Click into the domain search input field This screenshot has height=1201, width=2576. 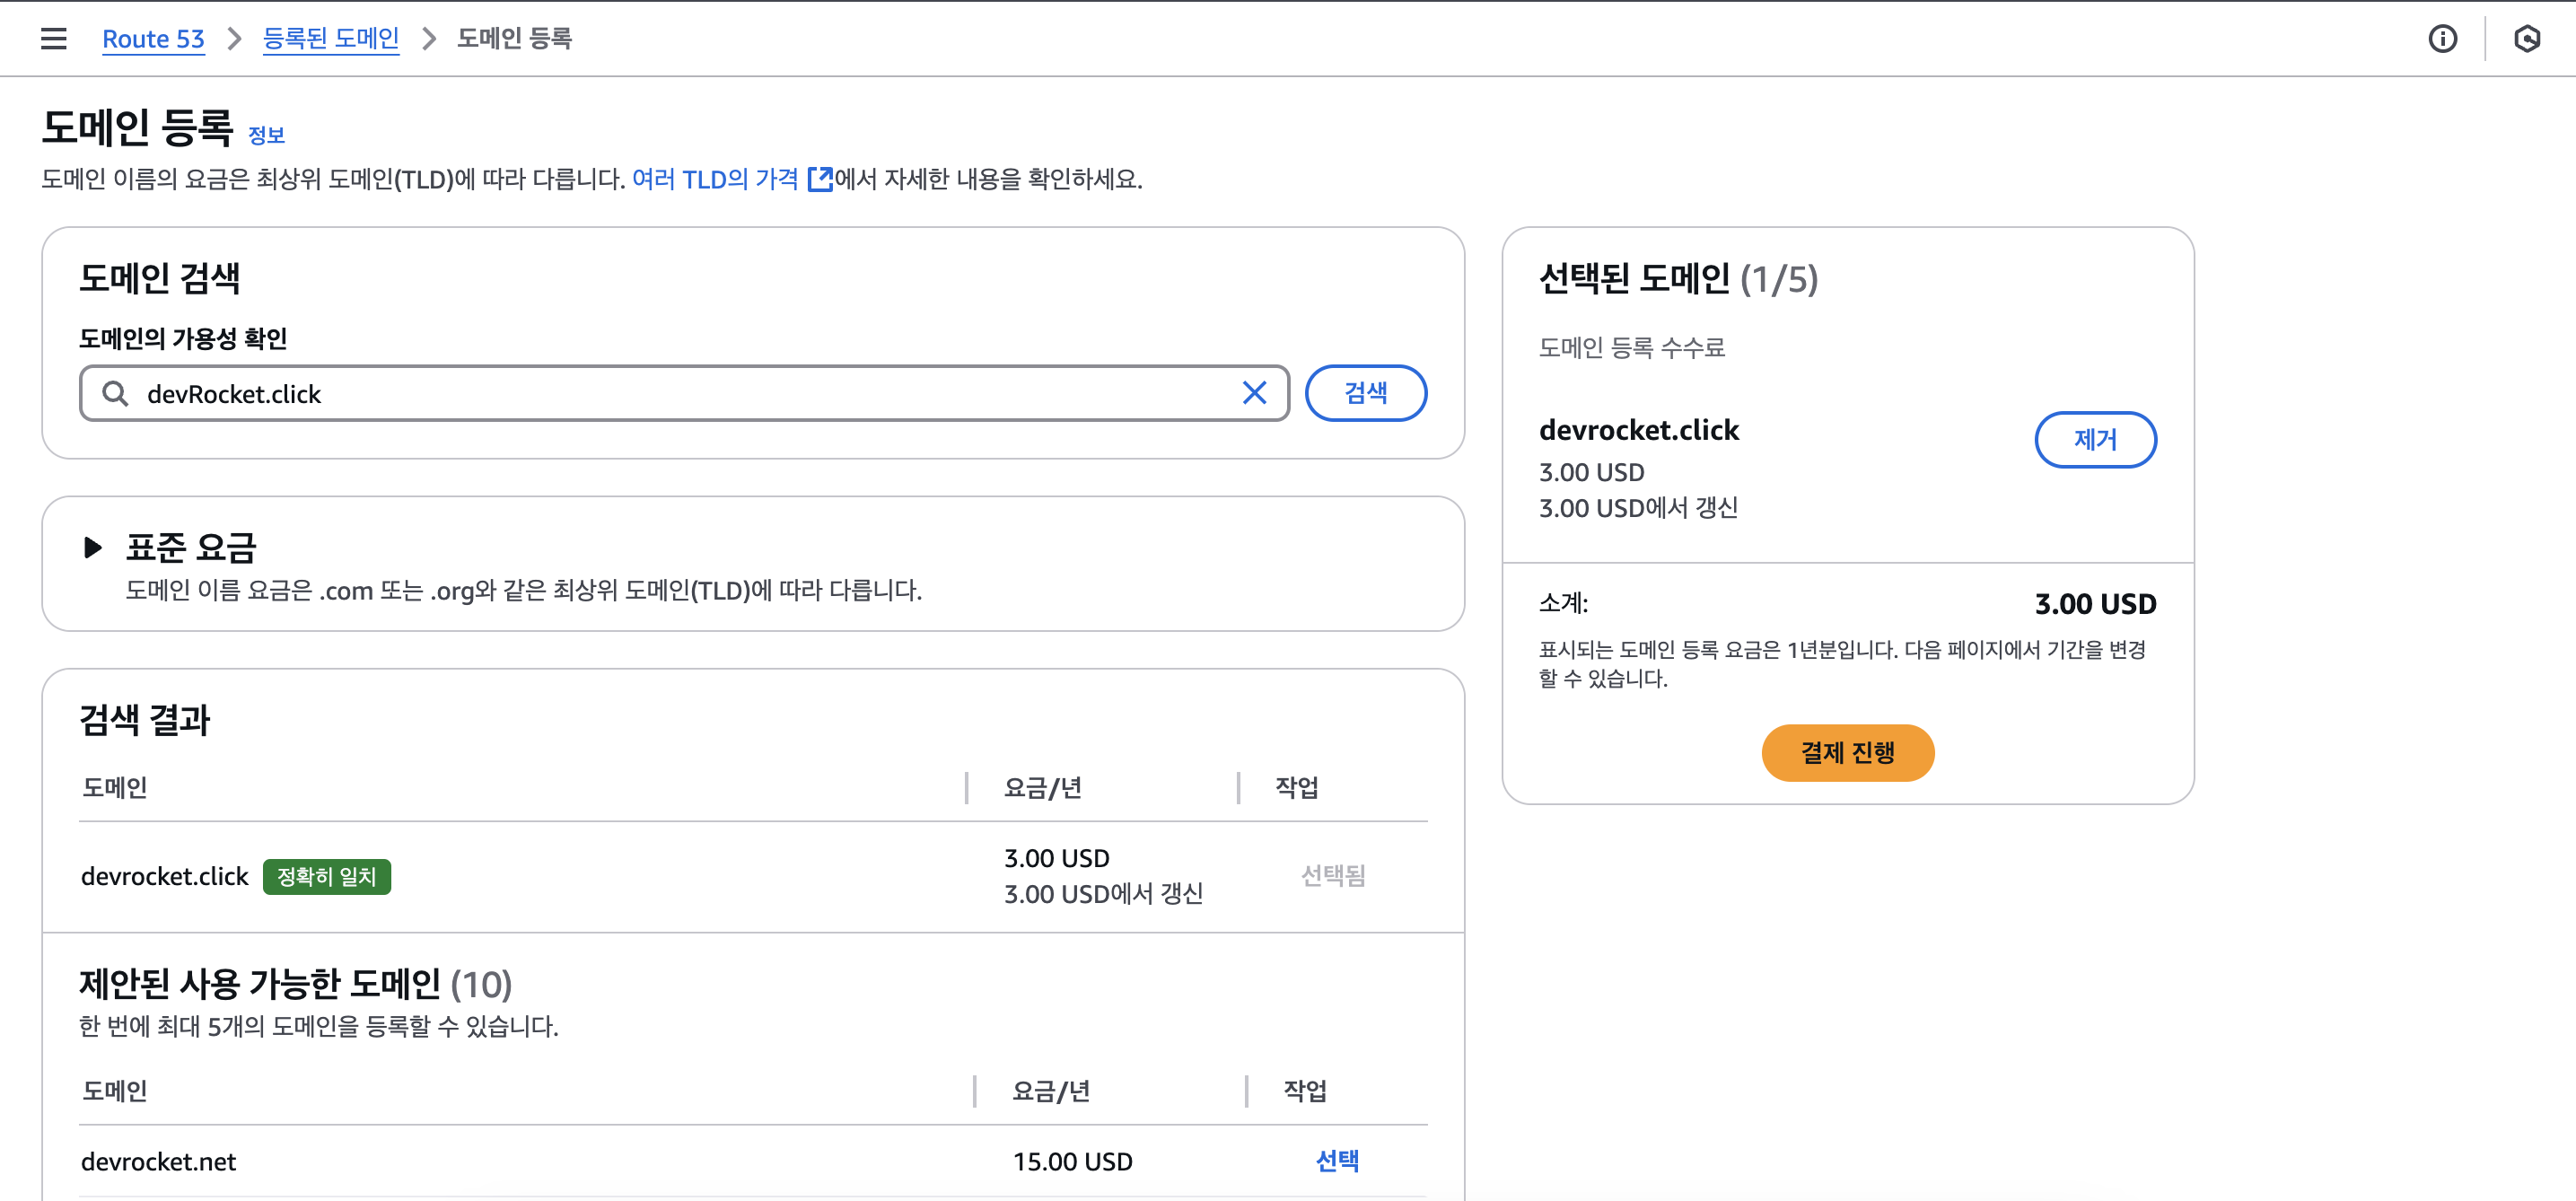[x=680, y=393]
